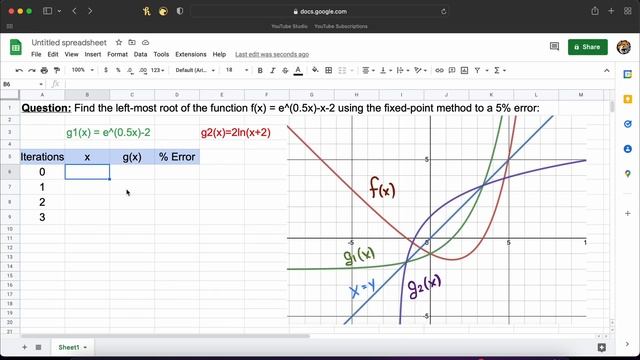The image size is (640, 360).
Task: Increase decimal places icon
Action: [x=142, y=70]
